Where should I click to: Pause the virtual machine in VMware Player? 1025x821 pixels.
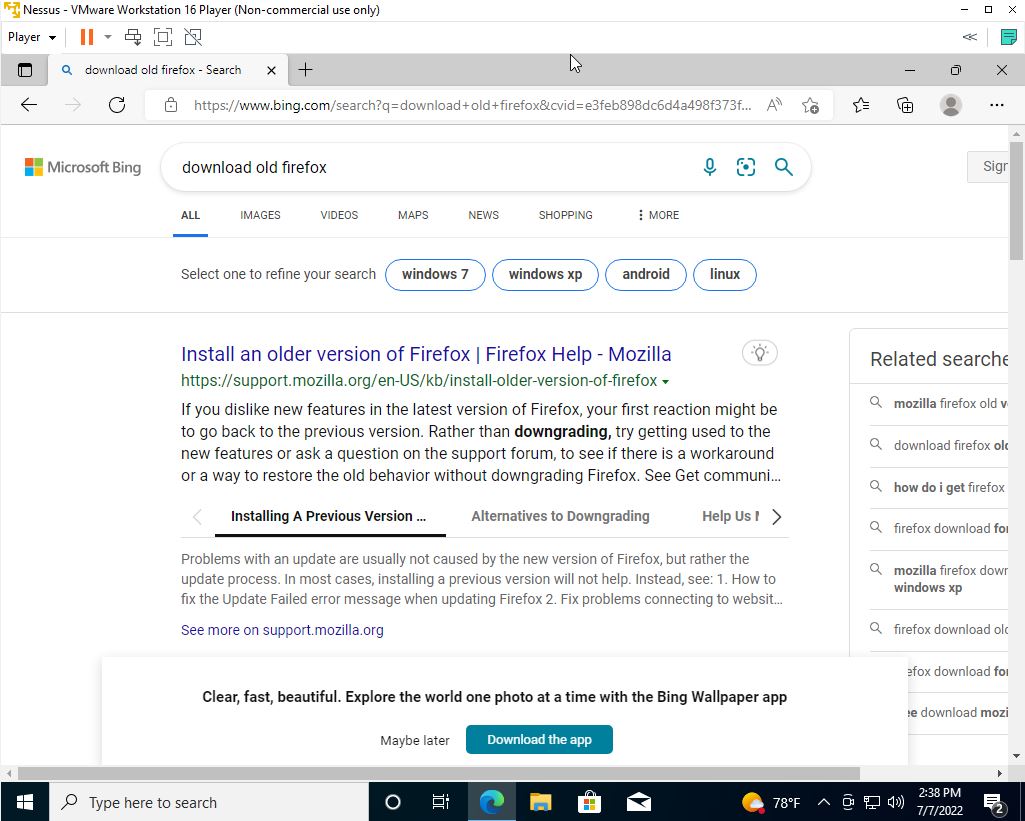tap(86, 37)
